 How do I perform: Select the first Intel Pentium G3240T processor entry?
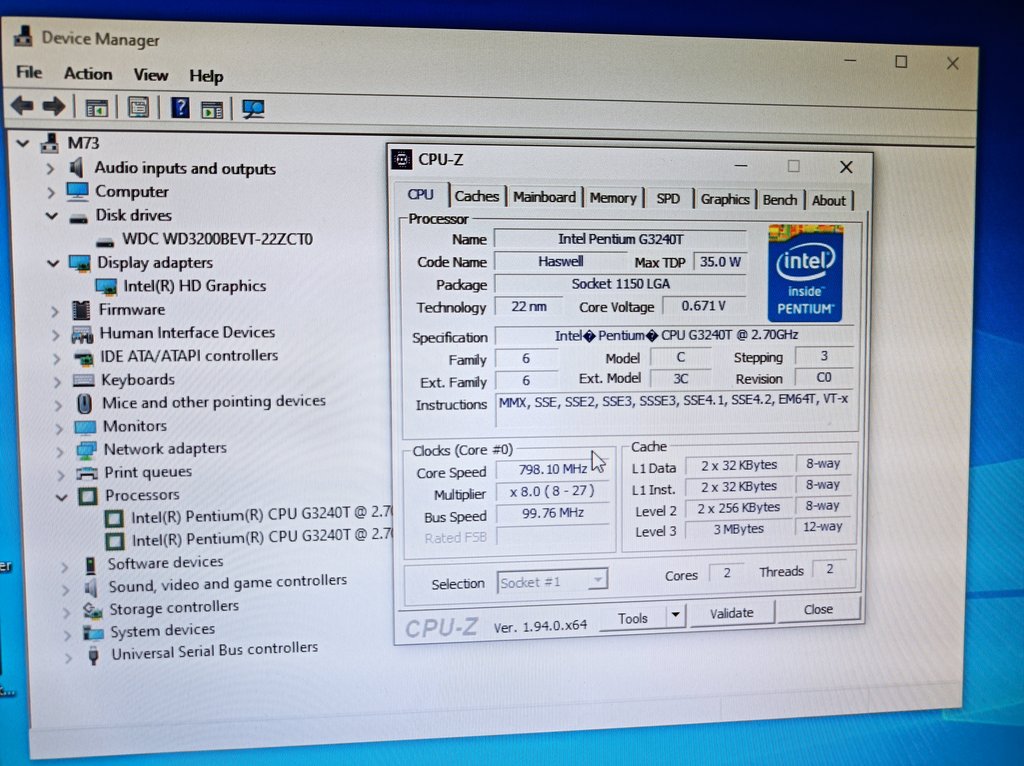pos(261,516)
